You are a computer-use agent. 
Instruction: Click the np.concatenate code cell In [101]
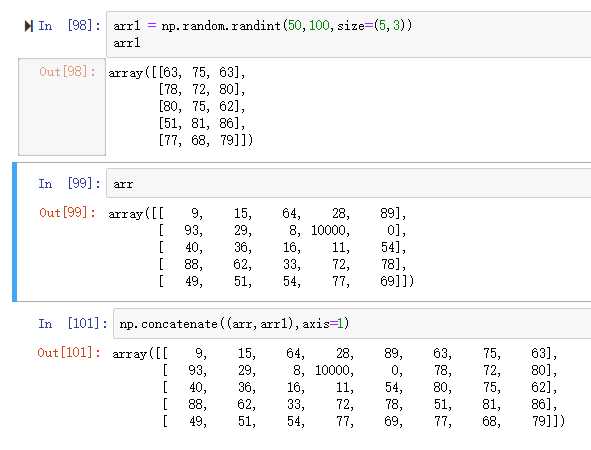(x=352, y=324)
